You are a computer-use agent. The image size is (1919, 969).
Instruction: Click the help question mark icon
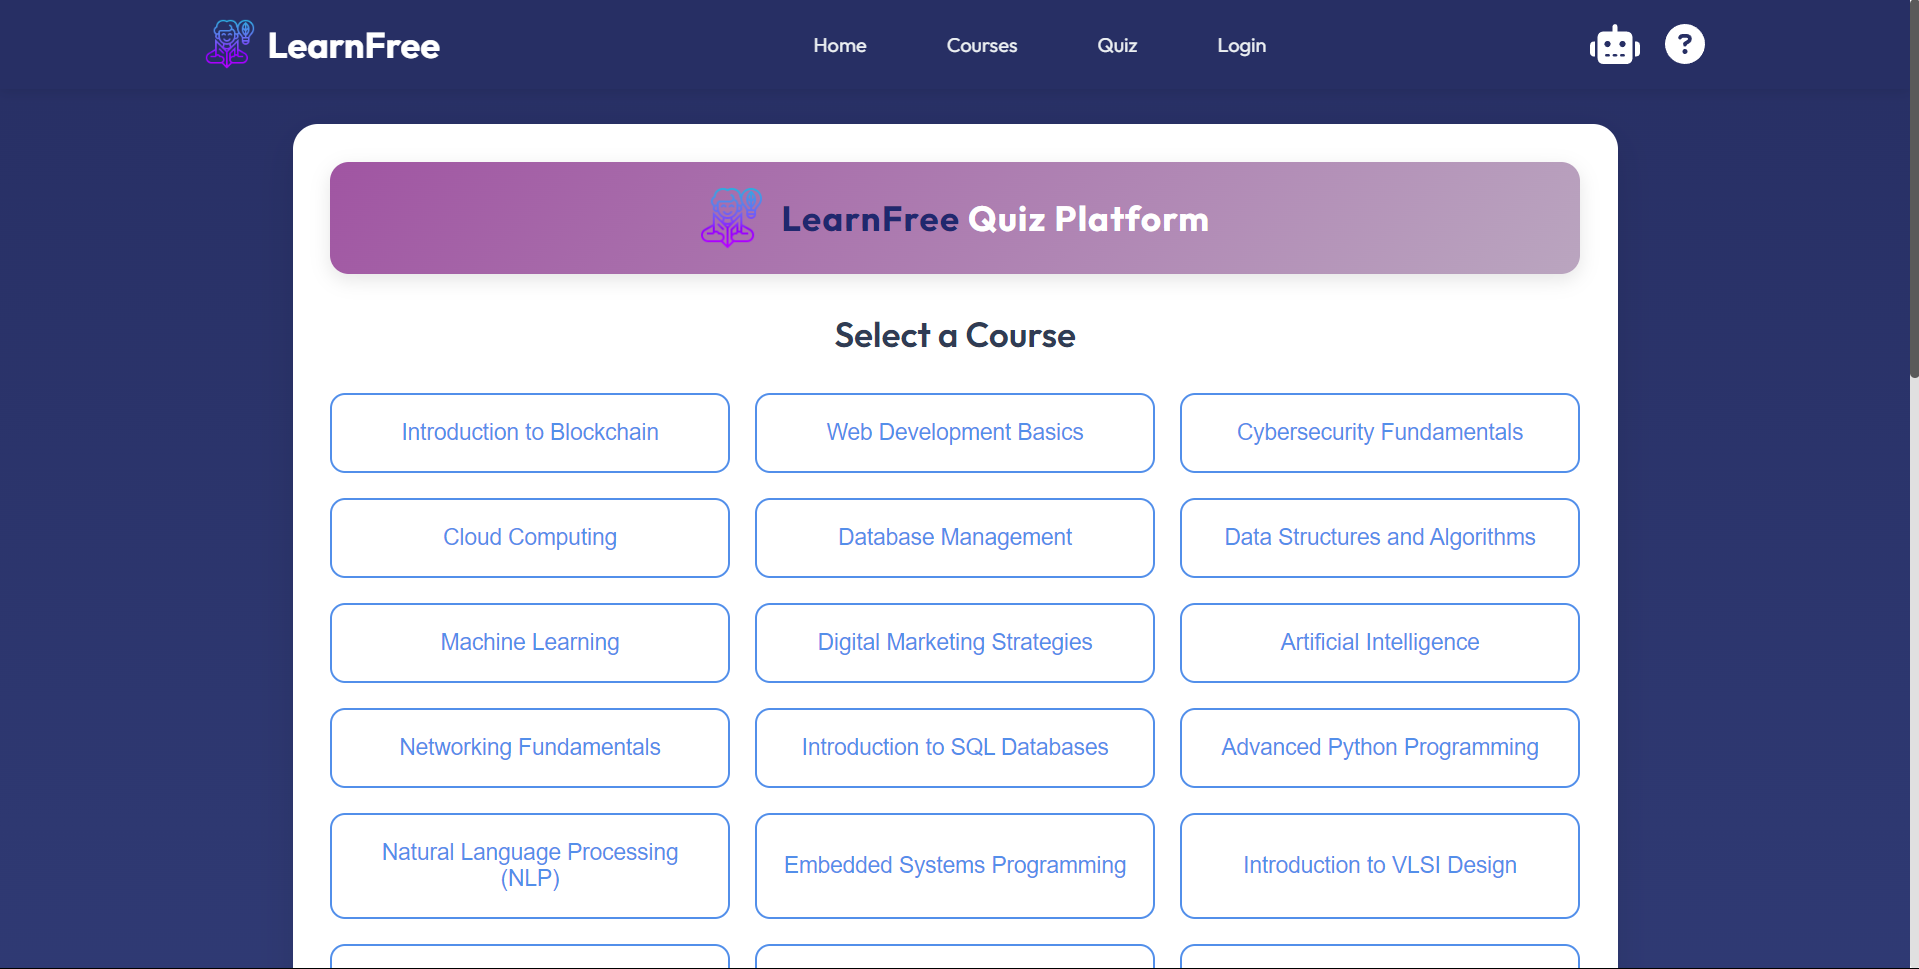[1684, 44]
